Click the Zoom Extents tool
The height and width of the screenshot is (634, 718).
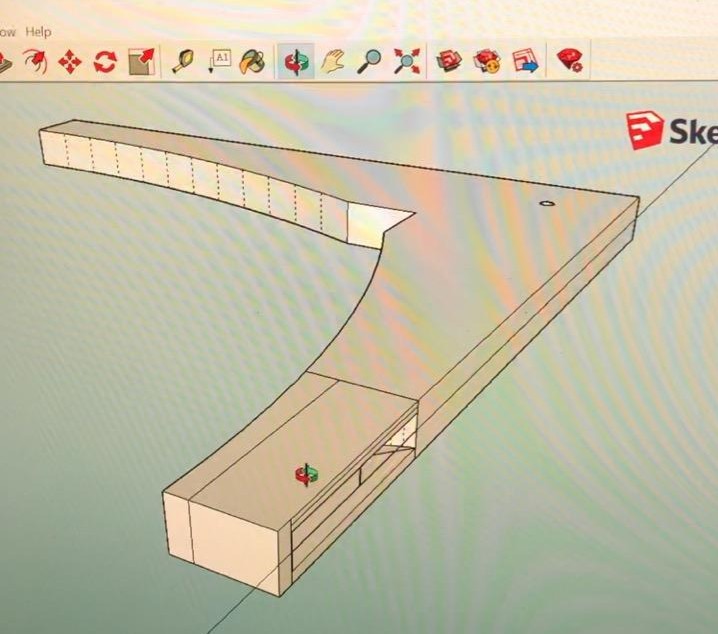407,61
